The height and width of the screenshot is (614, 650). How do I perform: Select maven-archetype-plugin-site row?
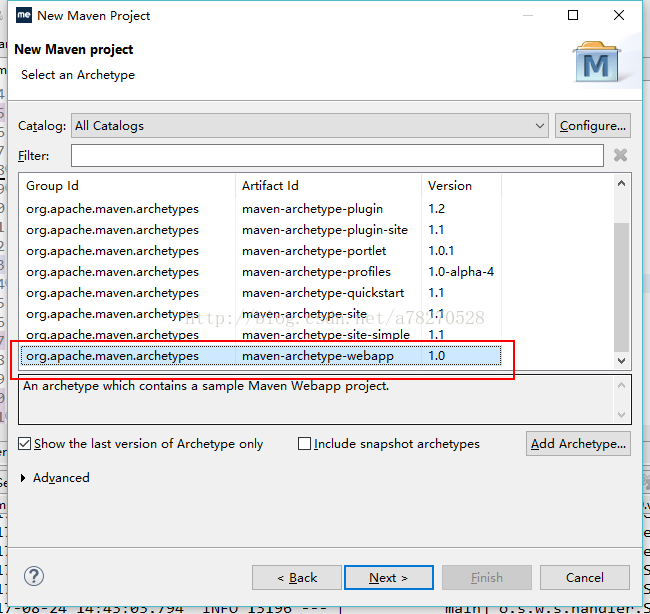[260, 230]
